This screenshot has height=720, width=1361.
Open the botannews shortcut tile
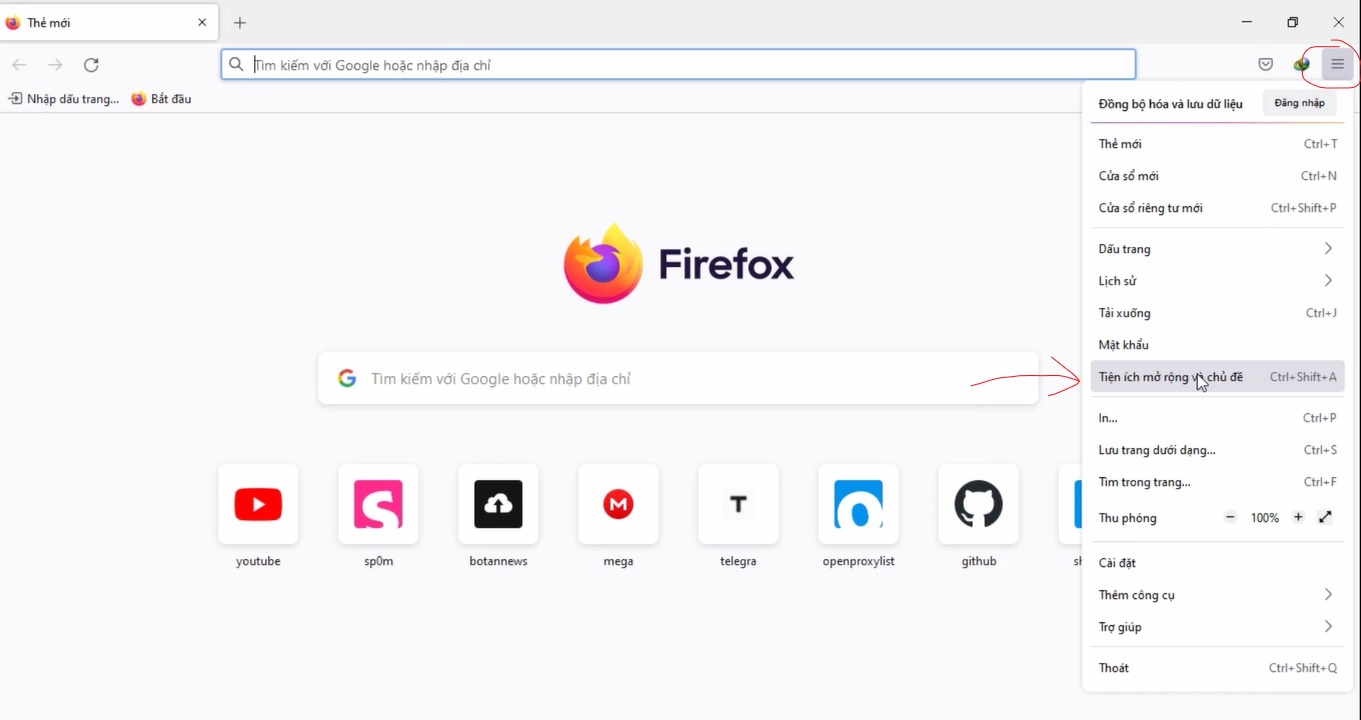coord(498,504)
